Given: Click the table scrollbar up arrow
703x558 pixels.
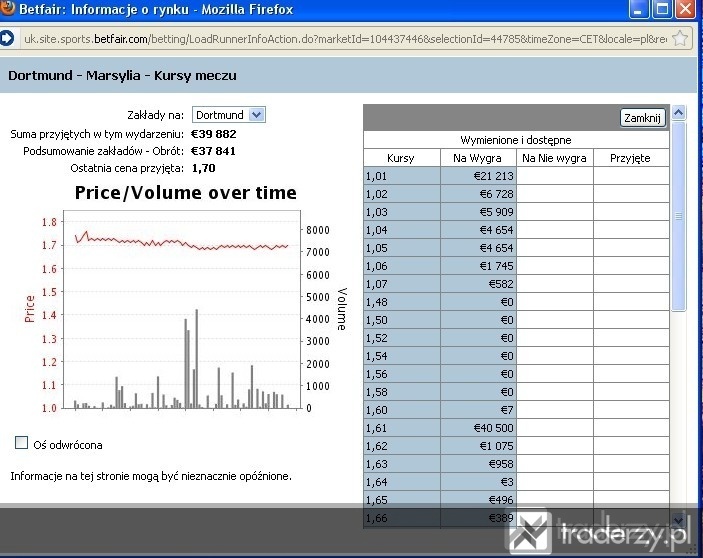Looking at the screenshot, I should coord(678,112).
